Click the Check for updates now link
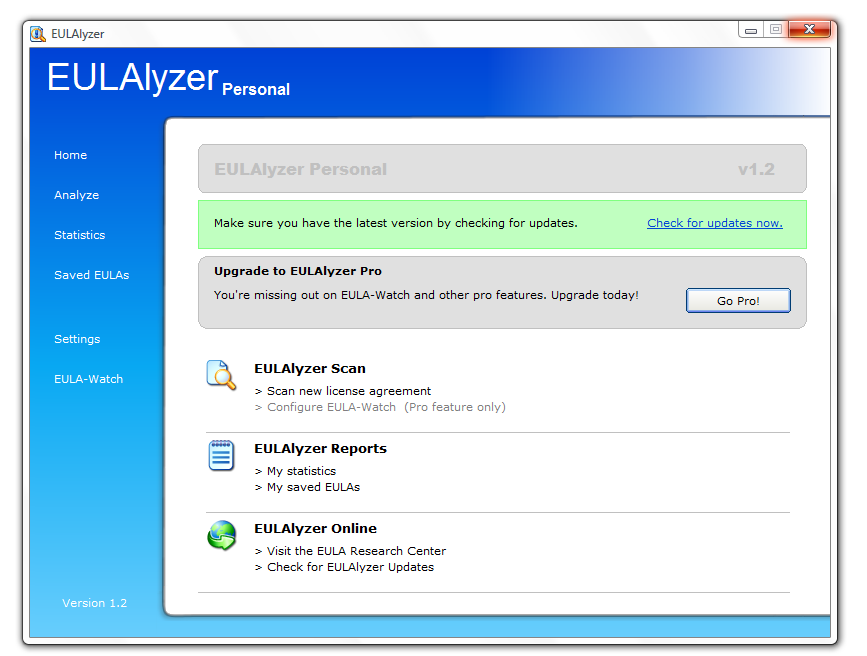 715,223
